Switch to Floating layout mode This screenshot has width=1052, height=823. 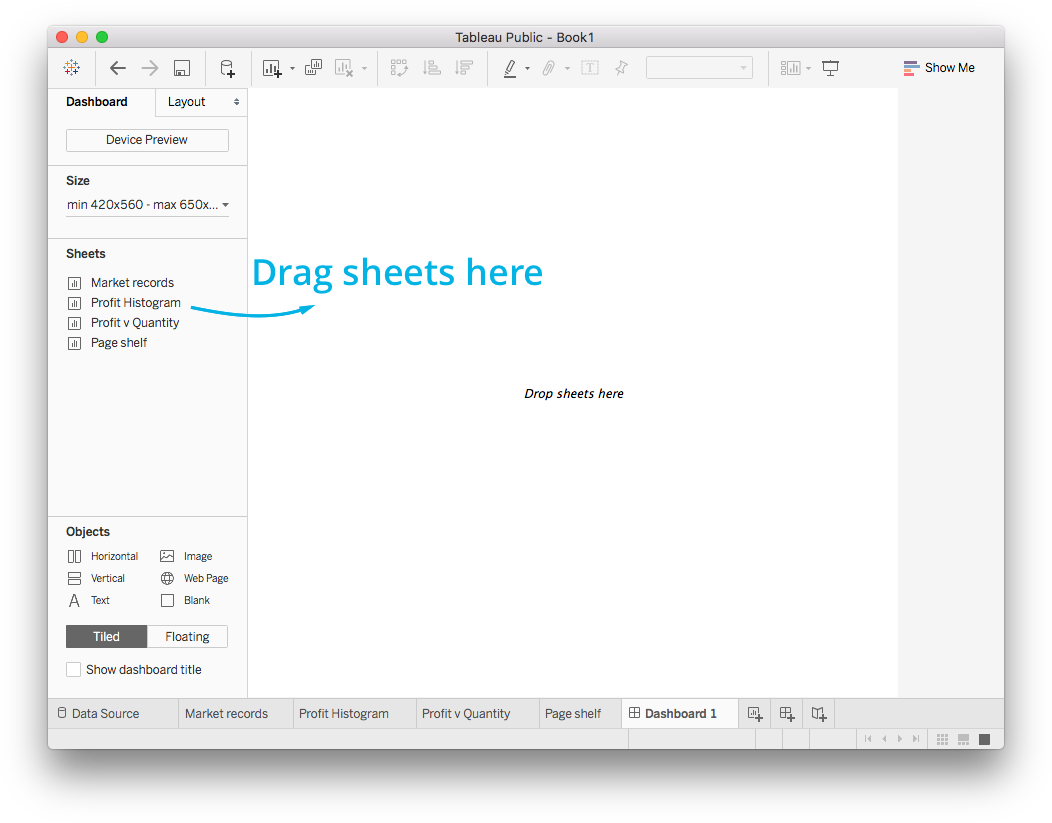tap(187, 637)
